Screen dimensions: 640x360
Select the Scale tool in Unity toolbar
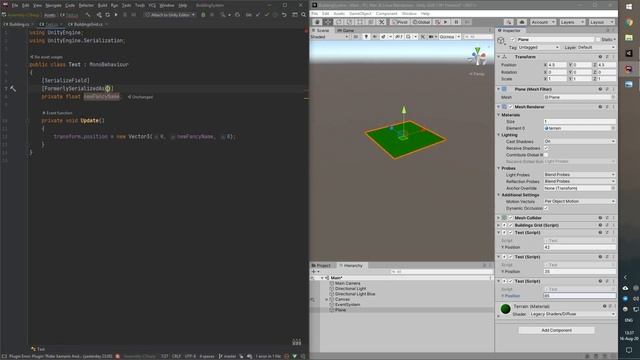pyautogui.click(x=349, y=22)
